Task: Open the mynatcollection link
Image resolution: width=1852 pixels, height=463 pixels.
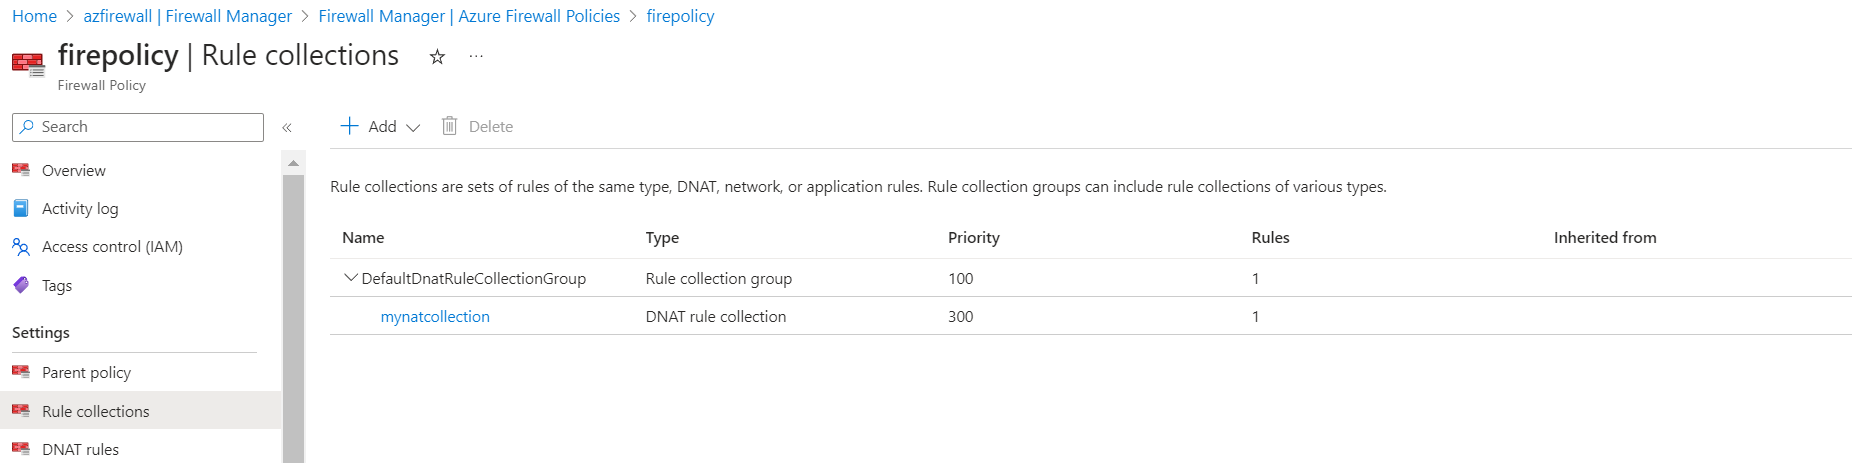Action: 435,317
